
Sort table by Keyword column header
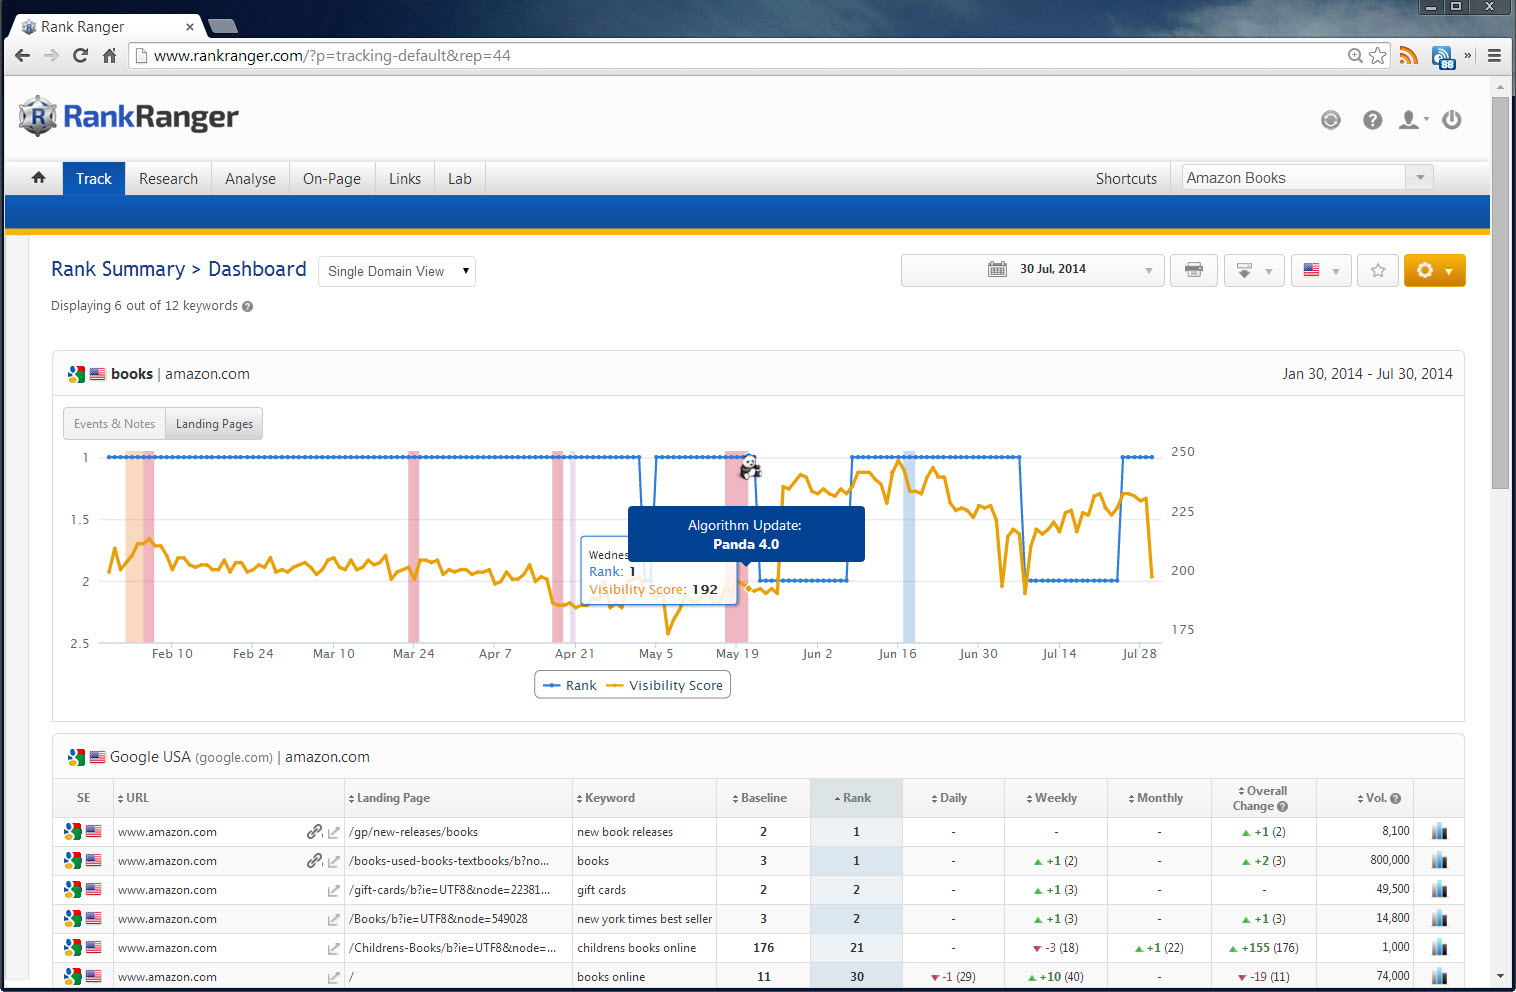tap(609, 798)
